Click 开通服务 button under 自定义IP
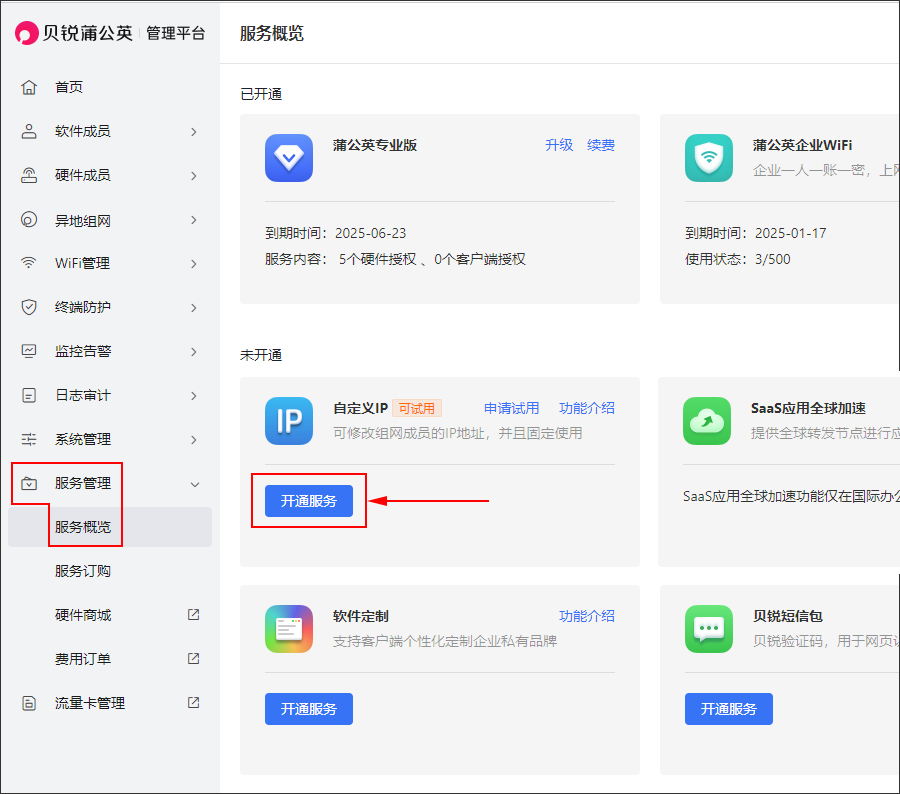Image resolution: width=900 pixels, height=794 pixels. (x=309, y=501)
